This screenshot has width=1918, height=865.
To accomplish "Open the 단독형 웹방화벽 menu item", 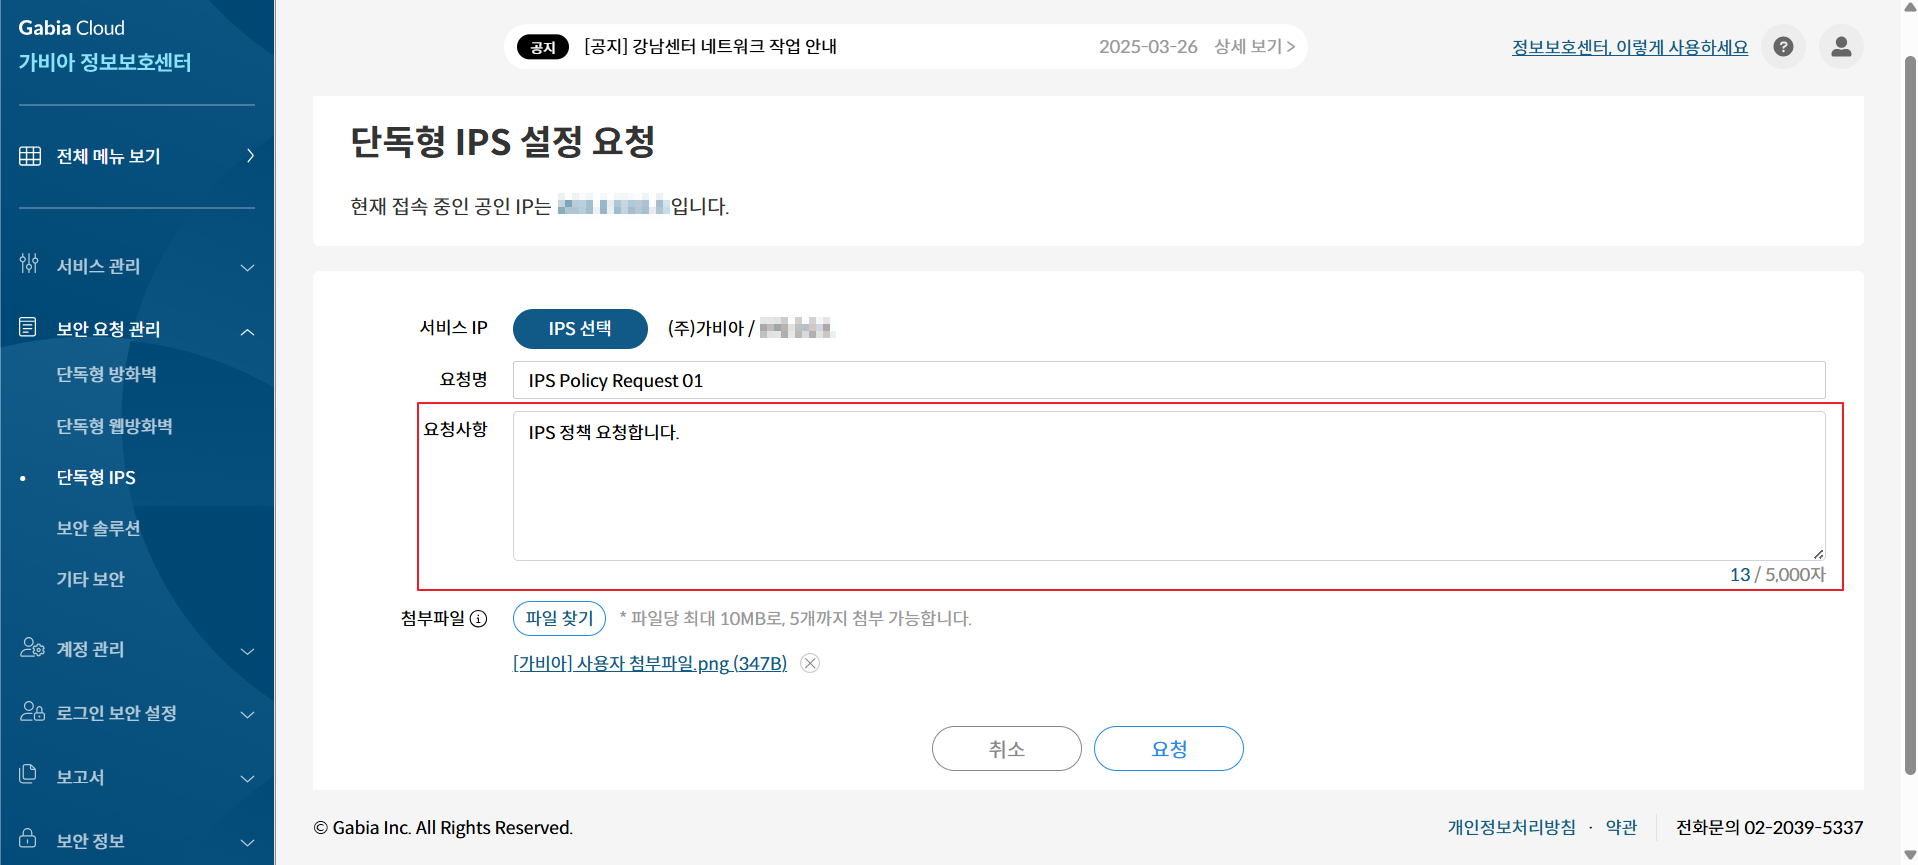I will [x=114, y=426].
